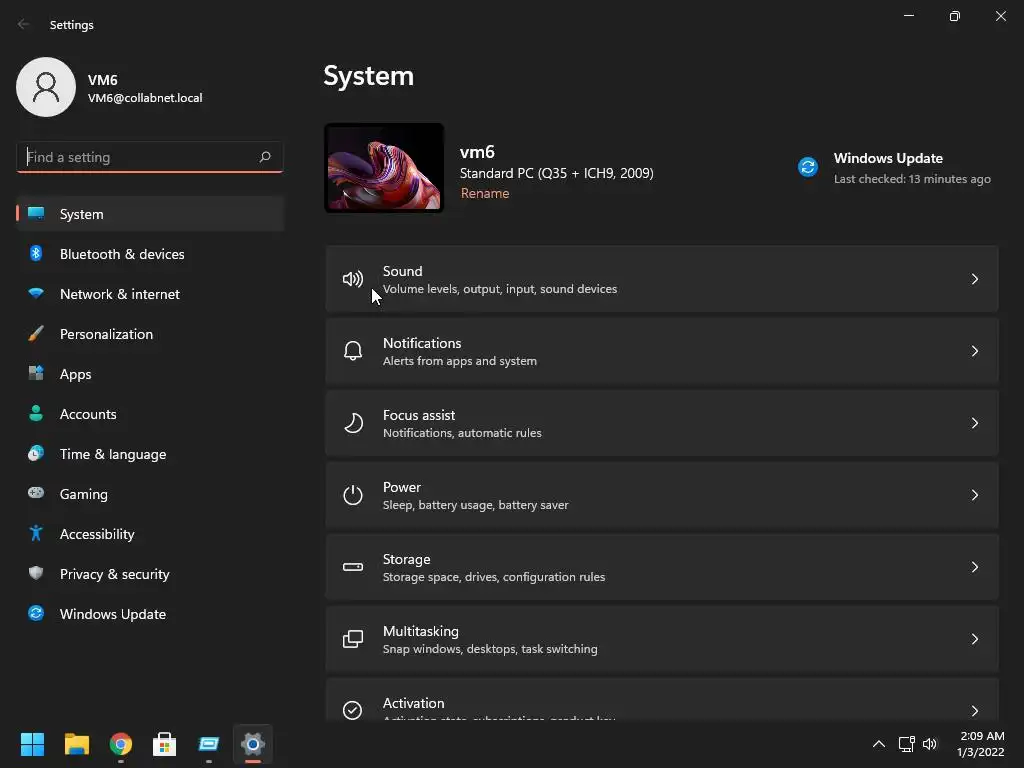Launch Google Chrome from the taskbar
Image resolution: width=1024 pixels, height=768 pixels.
point(121,744)
